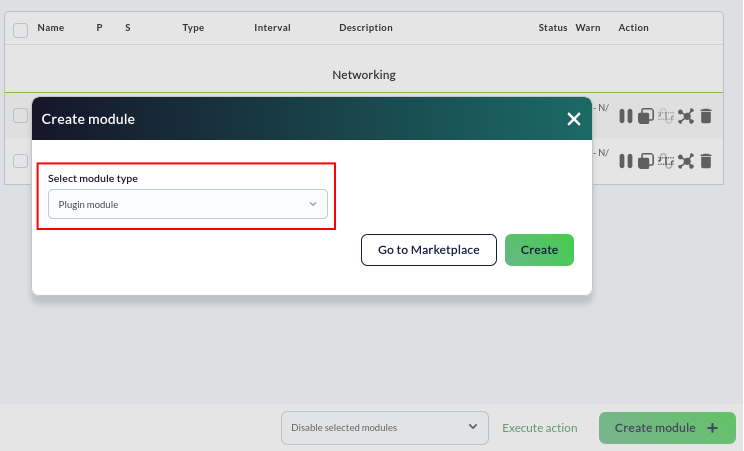
Task: Expand the Disable selected modules dropdown
Action: tap(385, 428)
